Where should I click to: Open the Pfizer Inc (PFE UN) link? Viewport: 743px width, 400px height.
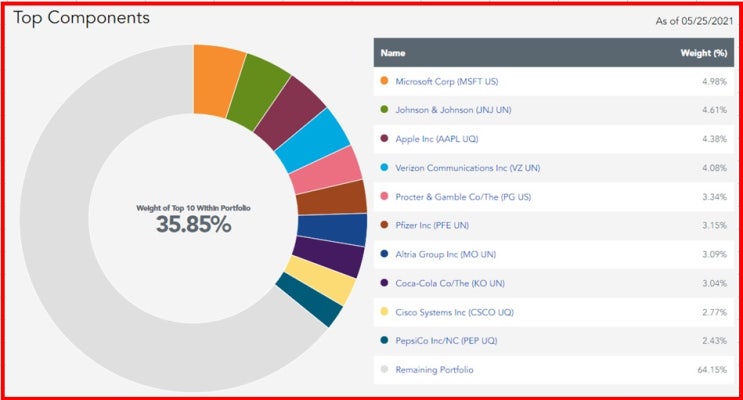point(432,225)
